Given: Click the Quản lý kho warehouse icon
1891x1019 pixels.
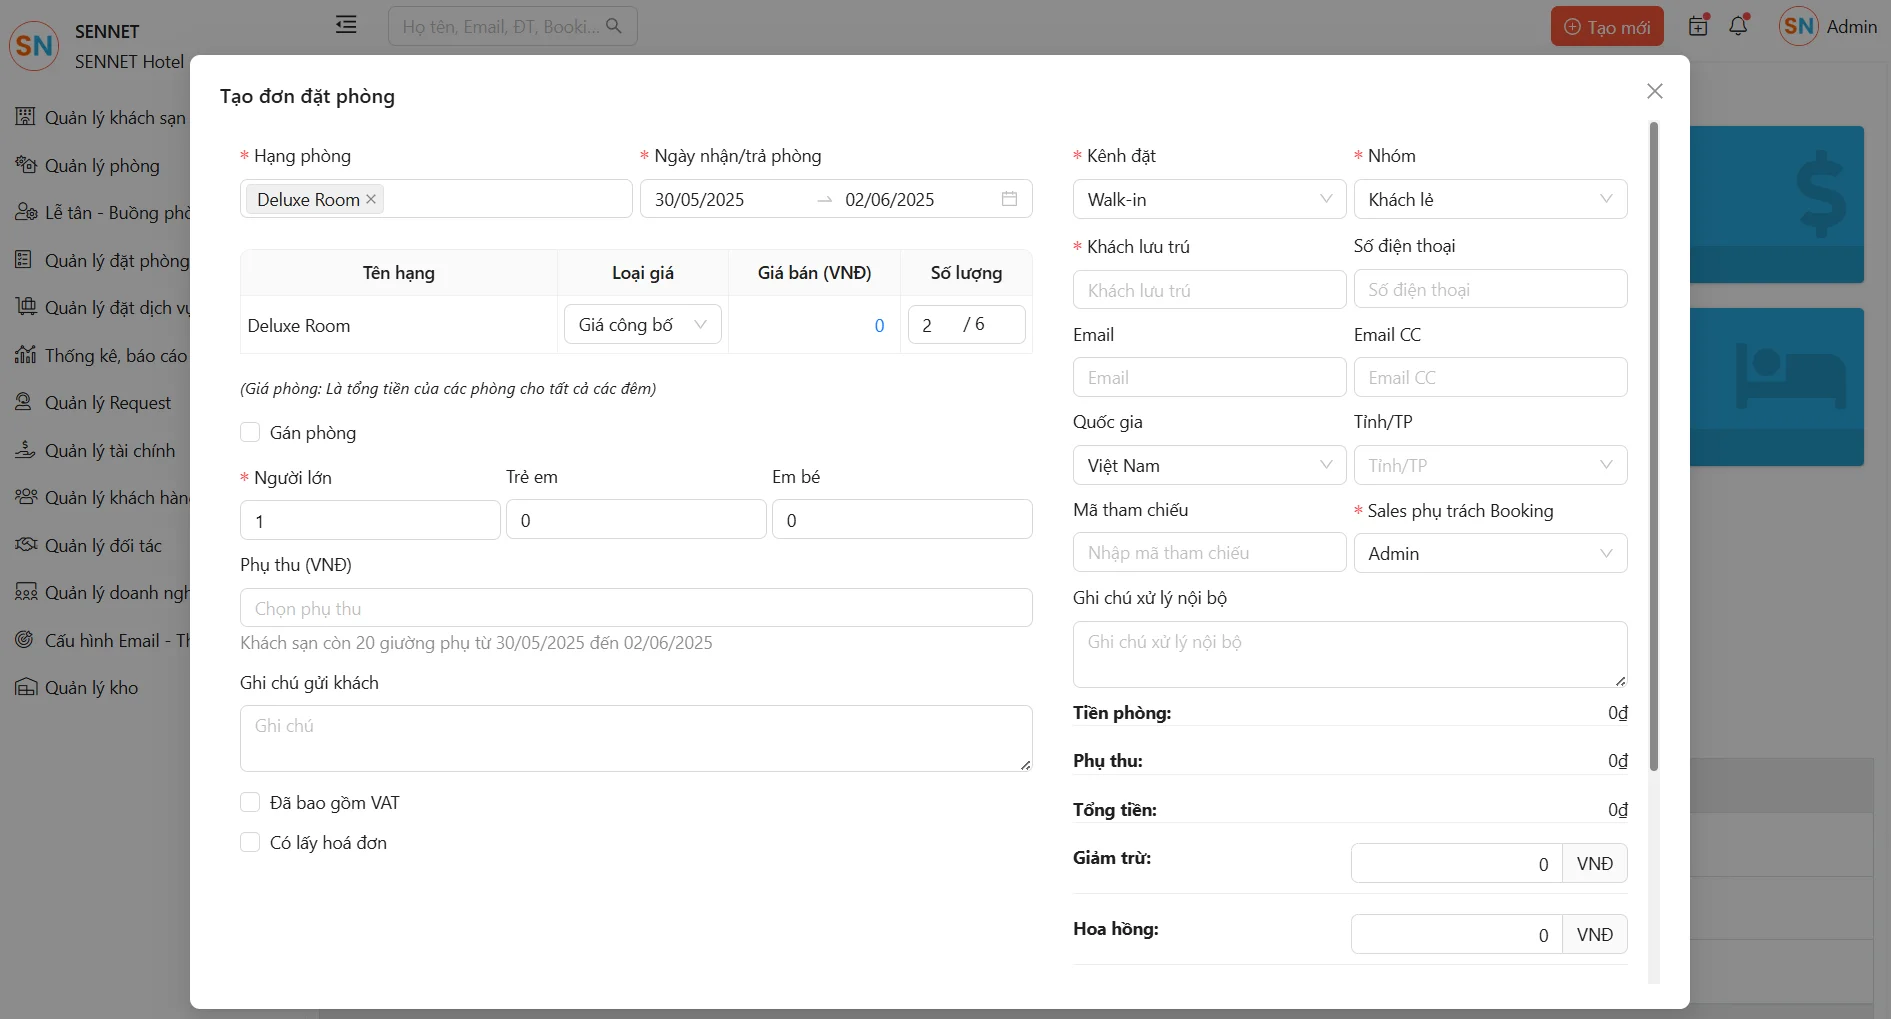Looking at the screenshot, I should click(25, 687).
